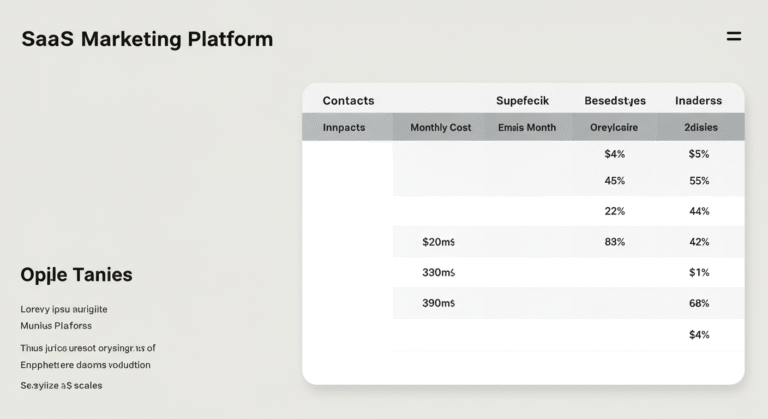Select the 330m$ monthly cost cell

[x=439, y=272]
